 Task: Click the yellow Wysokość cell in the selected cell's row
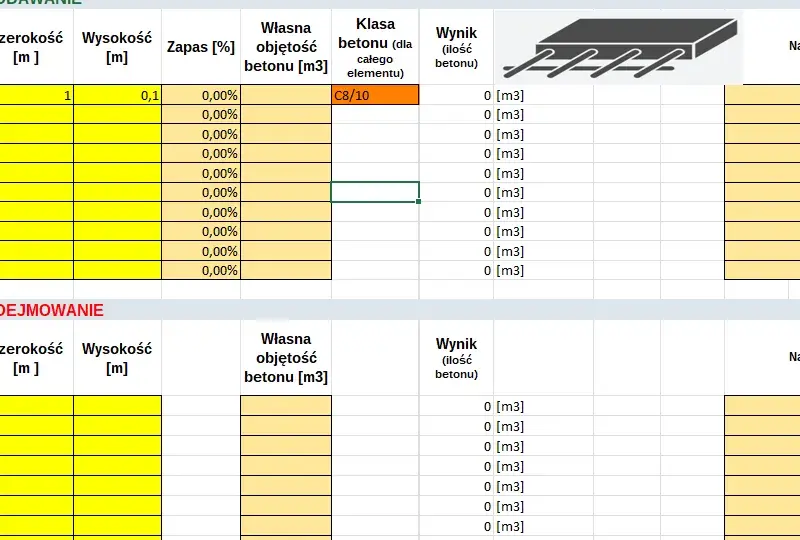pyautogui.click(x=117, y=192)
